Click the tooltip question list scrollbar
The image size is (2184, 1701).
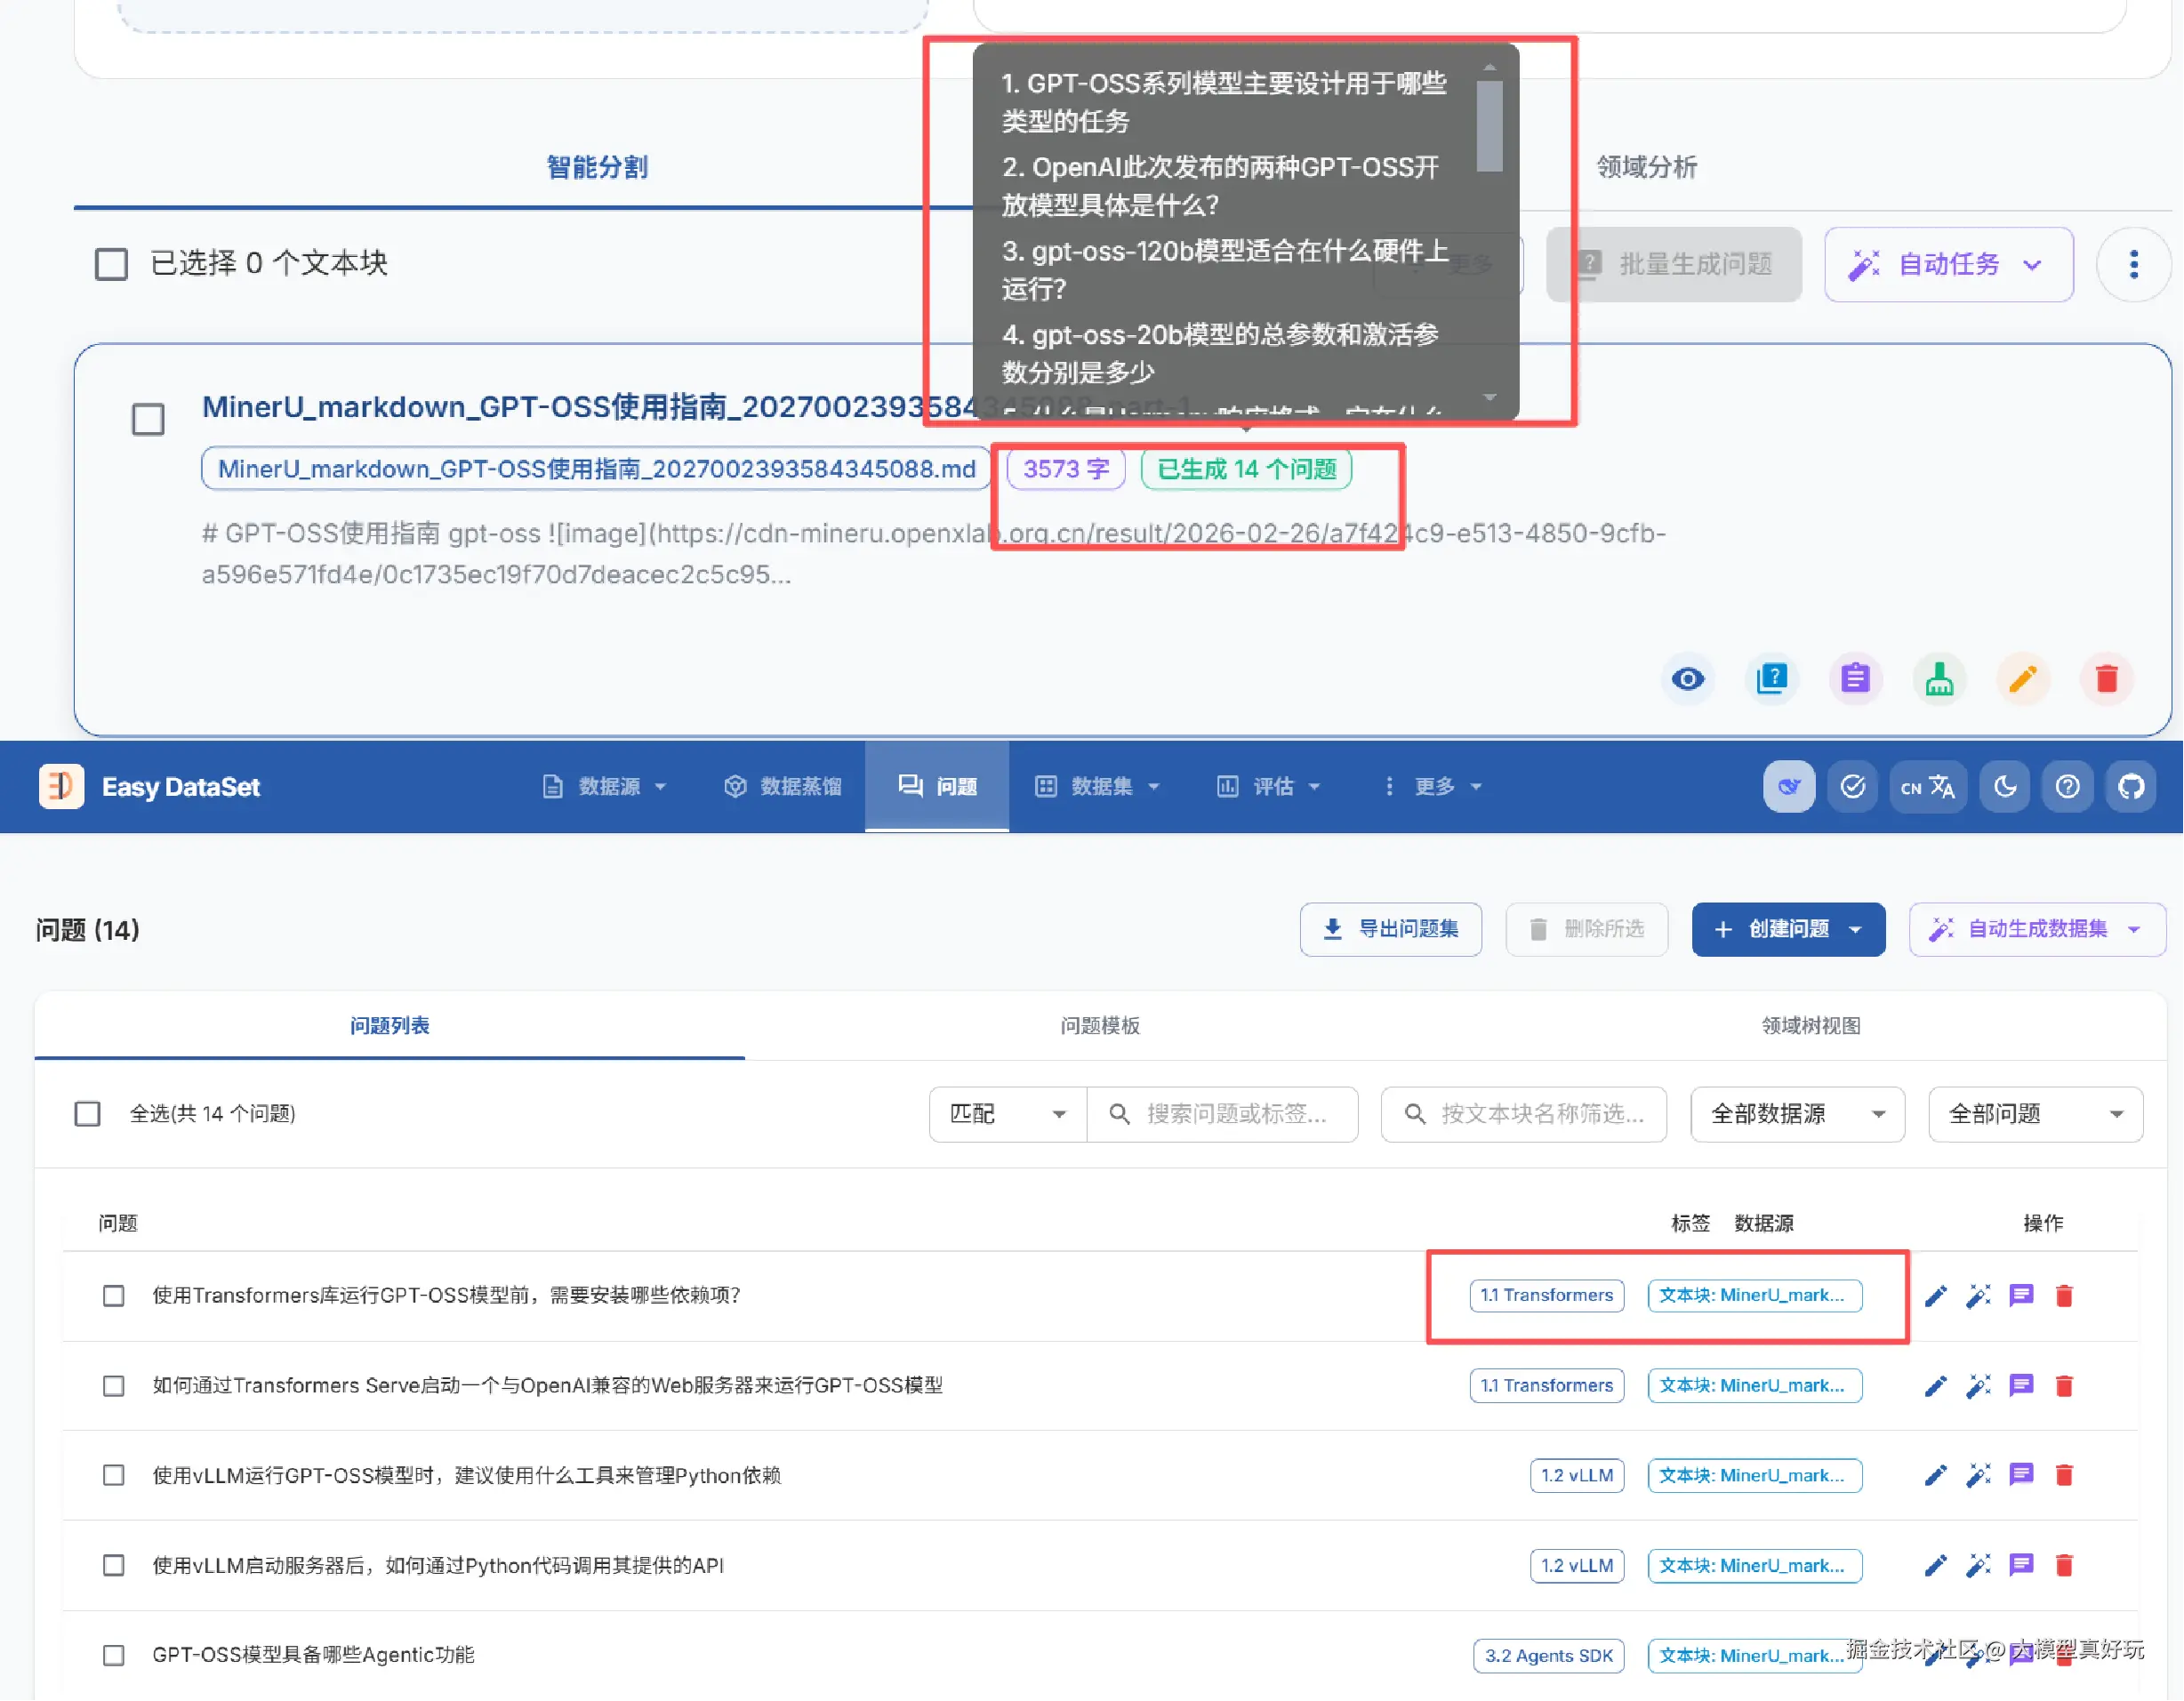[1489, 126]
